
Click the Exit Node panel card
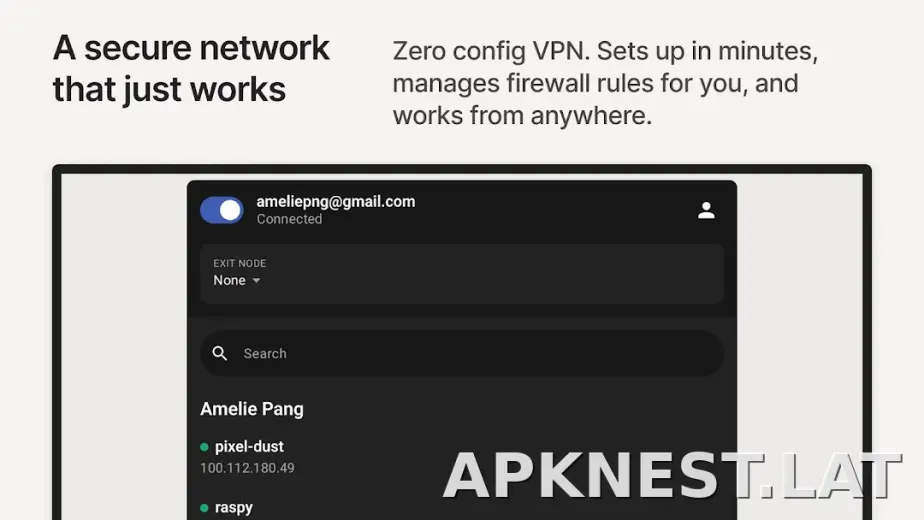coord(462,274)
